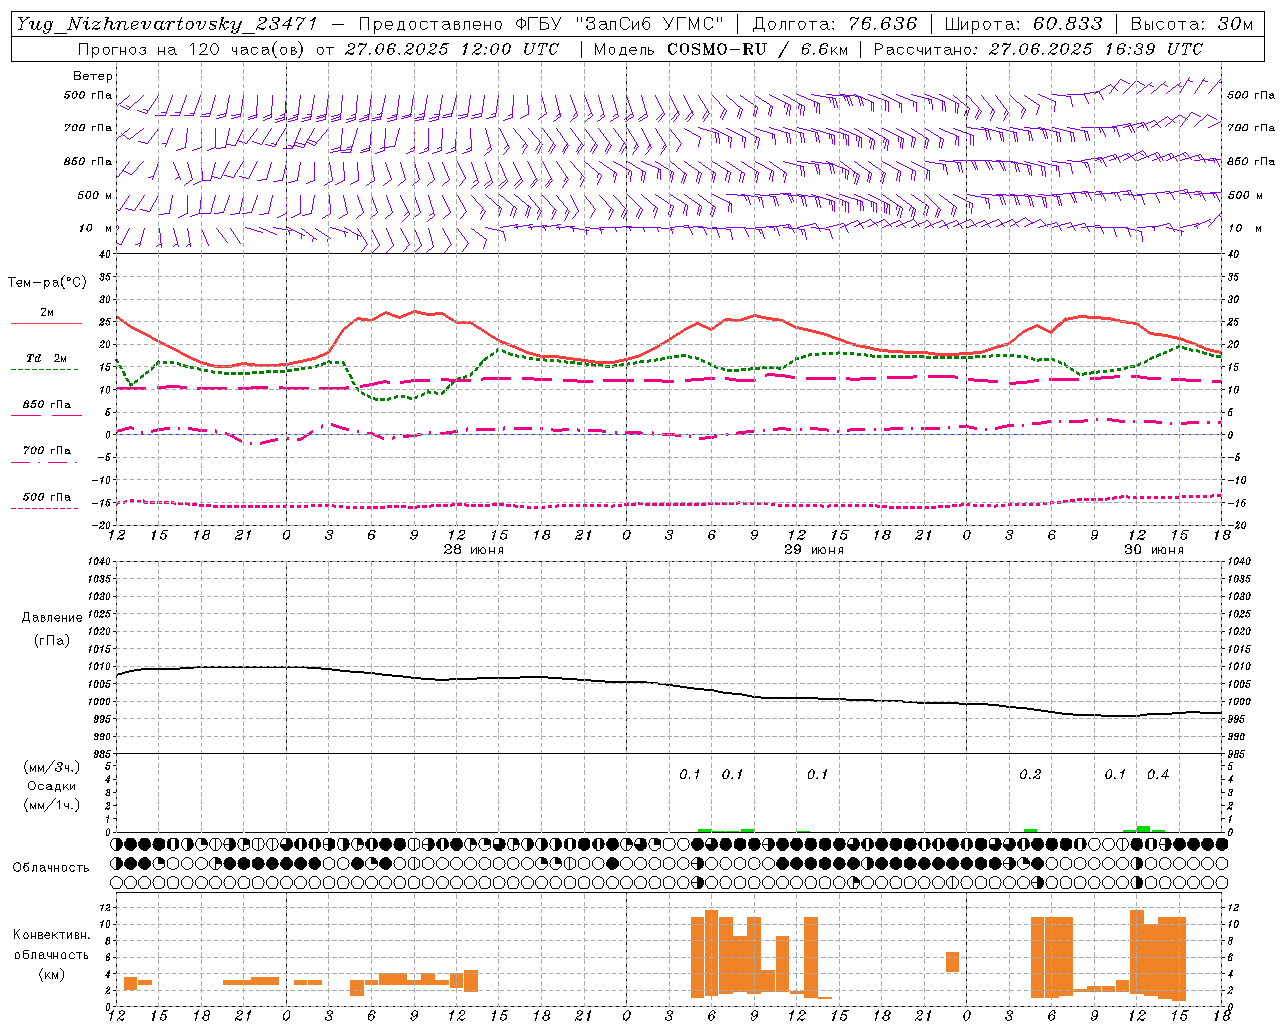Select the Td 2м legend label
Viewport: 1280px width, 1024px height.
tap(47, 358)
